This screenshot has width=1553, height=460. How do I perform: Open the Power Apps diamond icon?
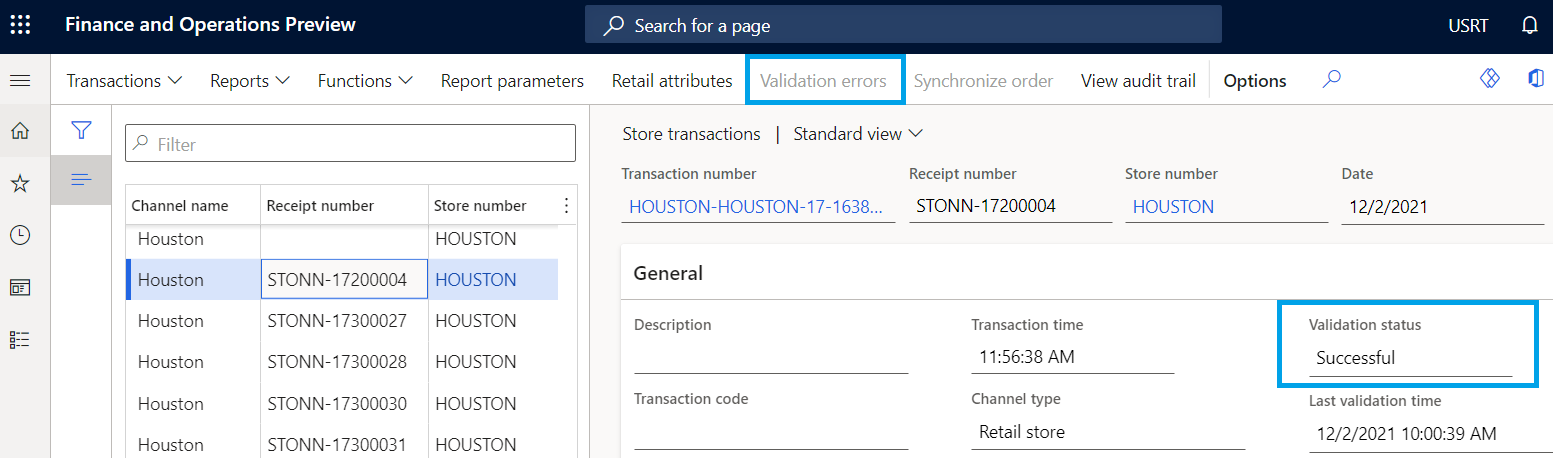pyautogui.click(x=1490, y=79)
